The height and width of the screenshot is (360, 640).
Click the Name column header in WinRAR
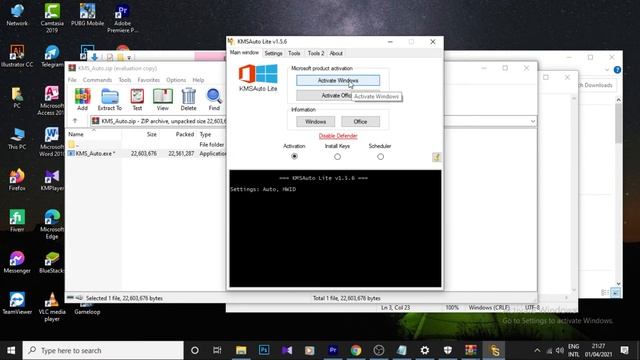(93, 134)
